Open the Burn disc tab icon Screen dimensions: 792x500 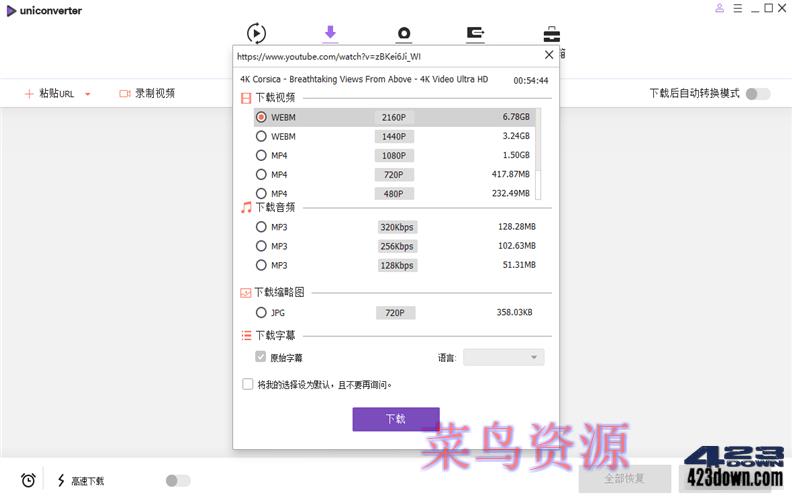pyautogui.click(x=404, y=33)
